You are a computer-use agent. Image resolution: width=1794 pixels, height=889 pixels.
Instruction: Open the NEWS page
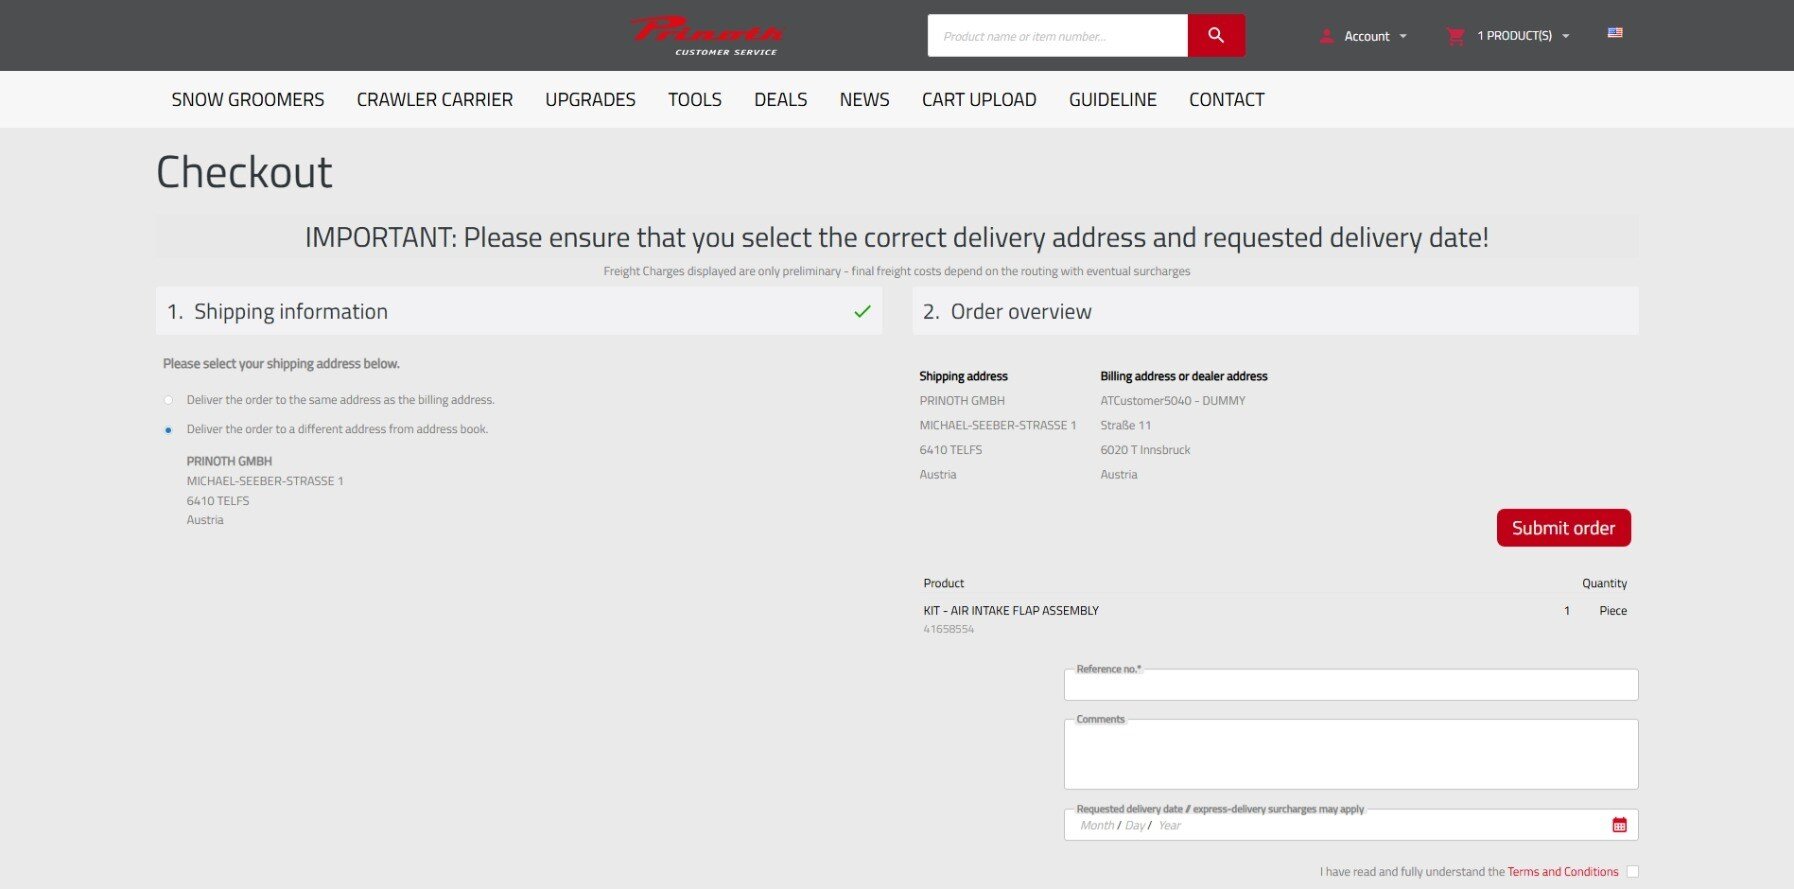point(864,99)
